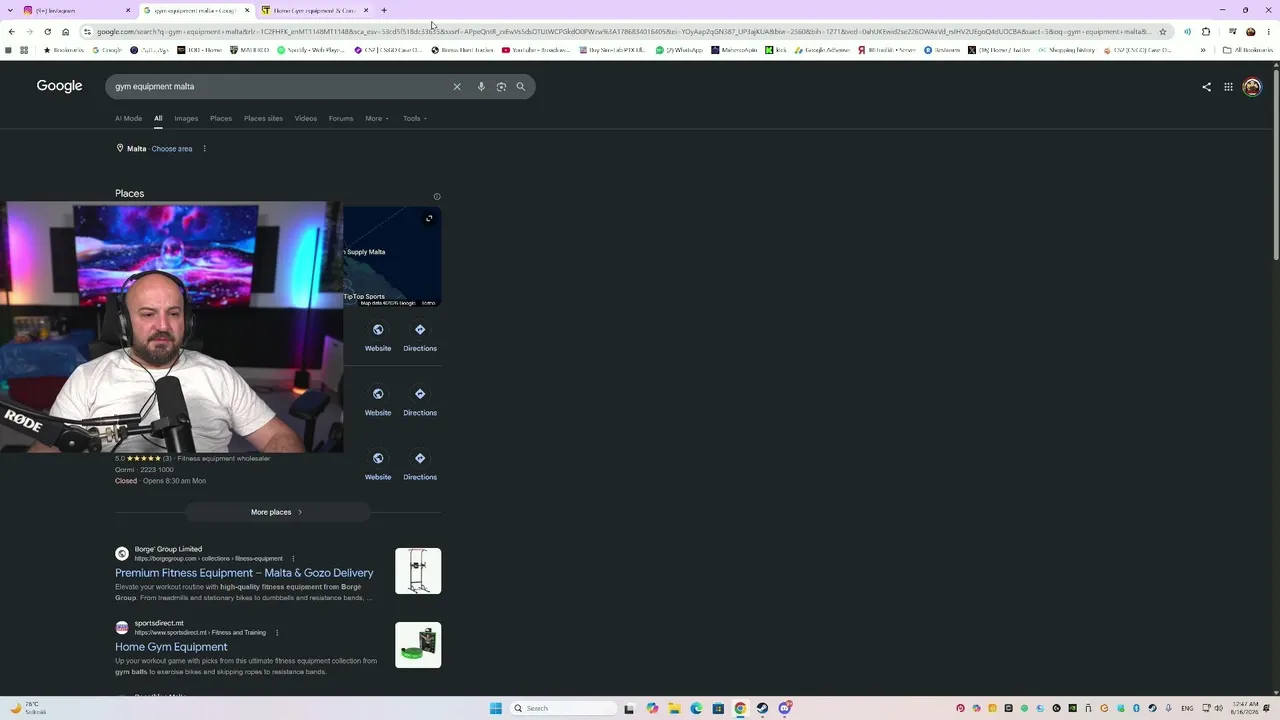Open File Explorer from the taskbar

coord(674,709)
